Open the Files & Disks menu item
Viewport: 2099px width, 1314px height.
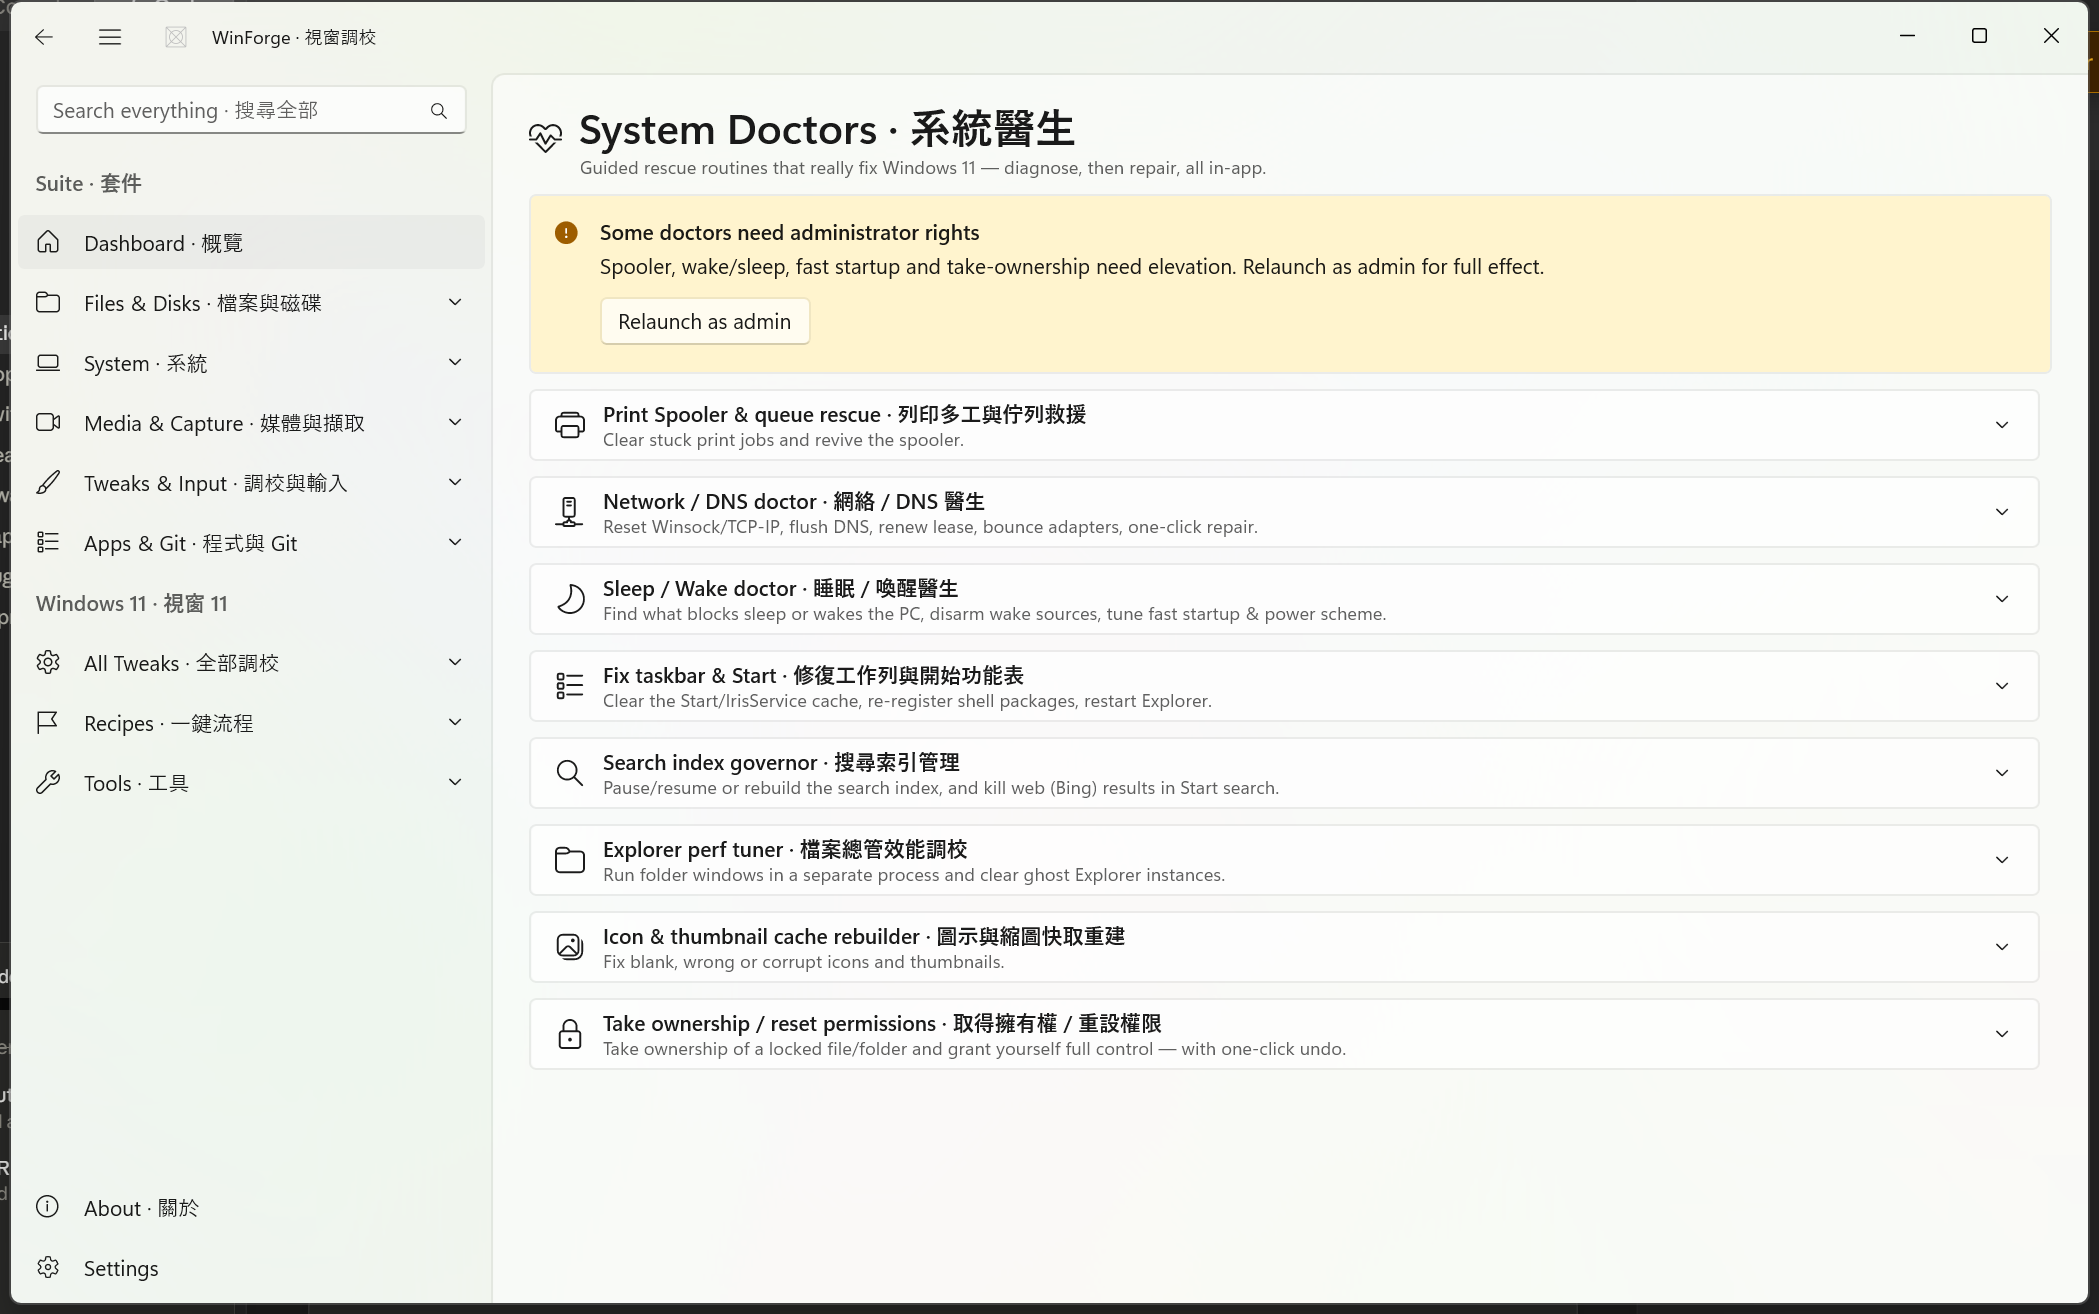pos(251,302)
